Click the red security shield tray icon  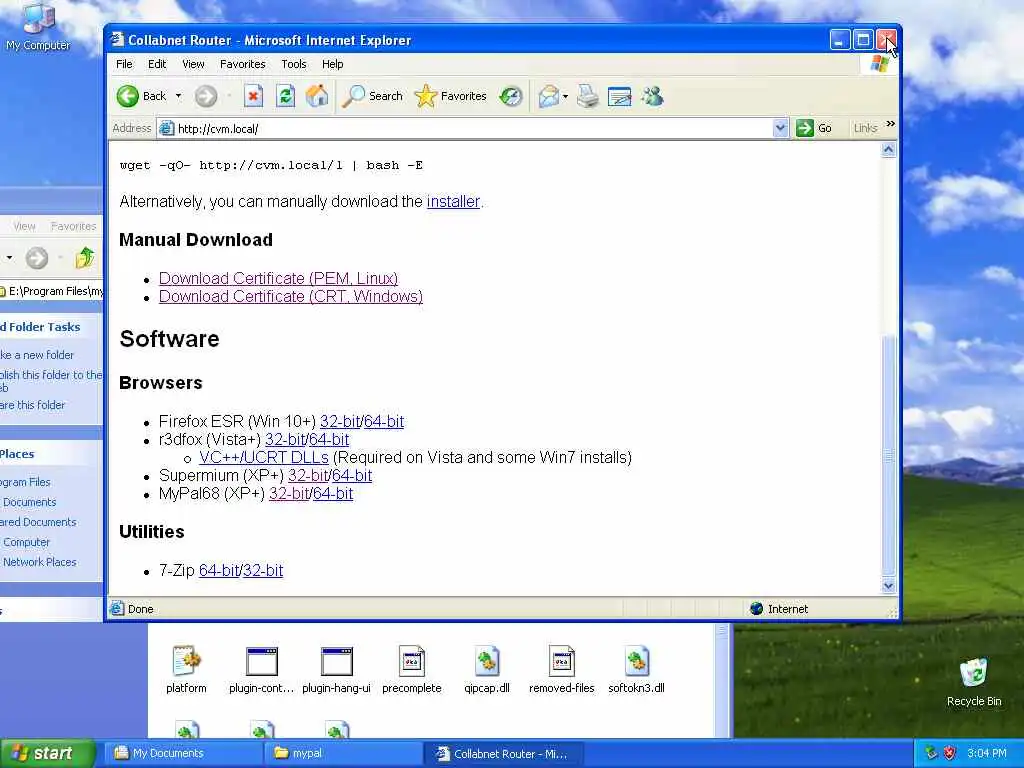pyautogui.click(x=950, y=754)
